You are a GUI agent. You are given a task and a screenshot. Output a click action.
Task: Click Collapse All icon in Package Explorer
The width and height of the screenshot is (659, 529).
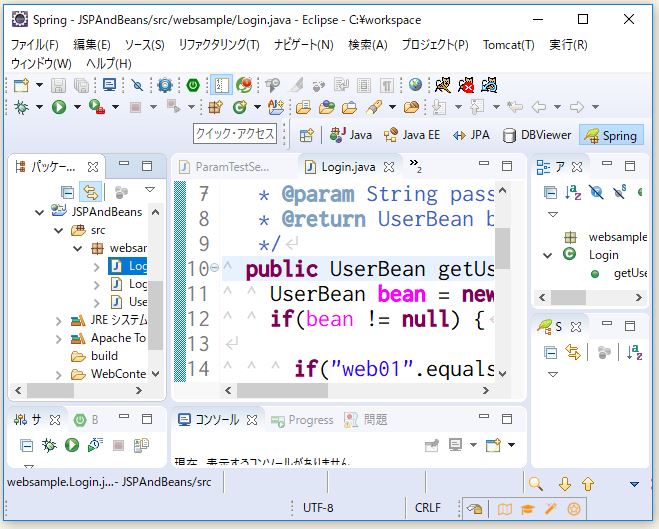click(67, 192)
